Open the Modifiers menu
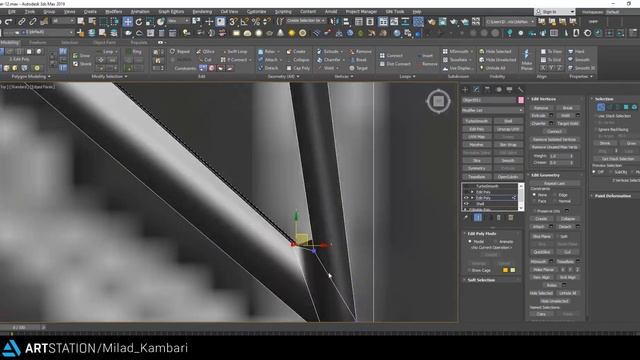The height and width of the screenshot is (360, 640). click(x=113, y=12)
